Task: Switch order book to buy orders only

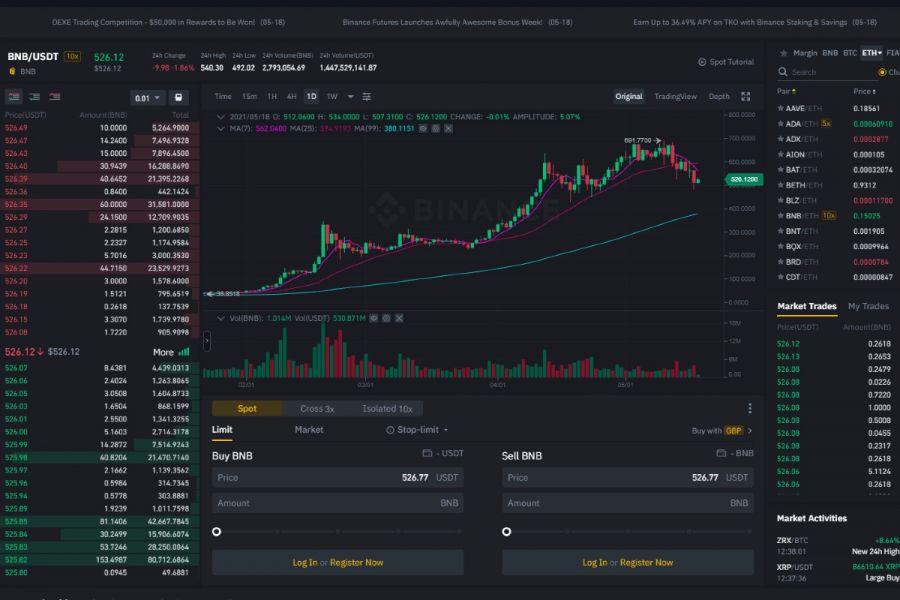Action: point(34,97)
